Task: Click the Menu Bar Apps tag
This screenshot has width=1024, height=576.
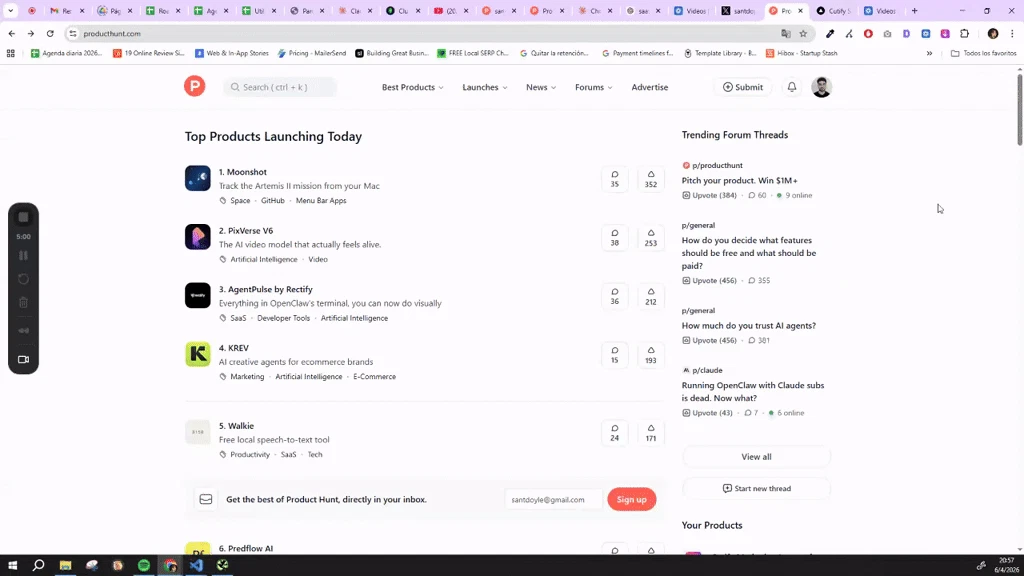Action: tap(321, 200)
